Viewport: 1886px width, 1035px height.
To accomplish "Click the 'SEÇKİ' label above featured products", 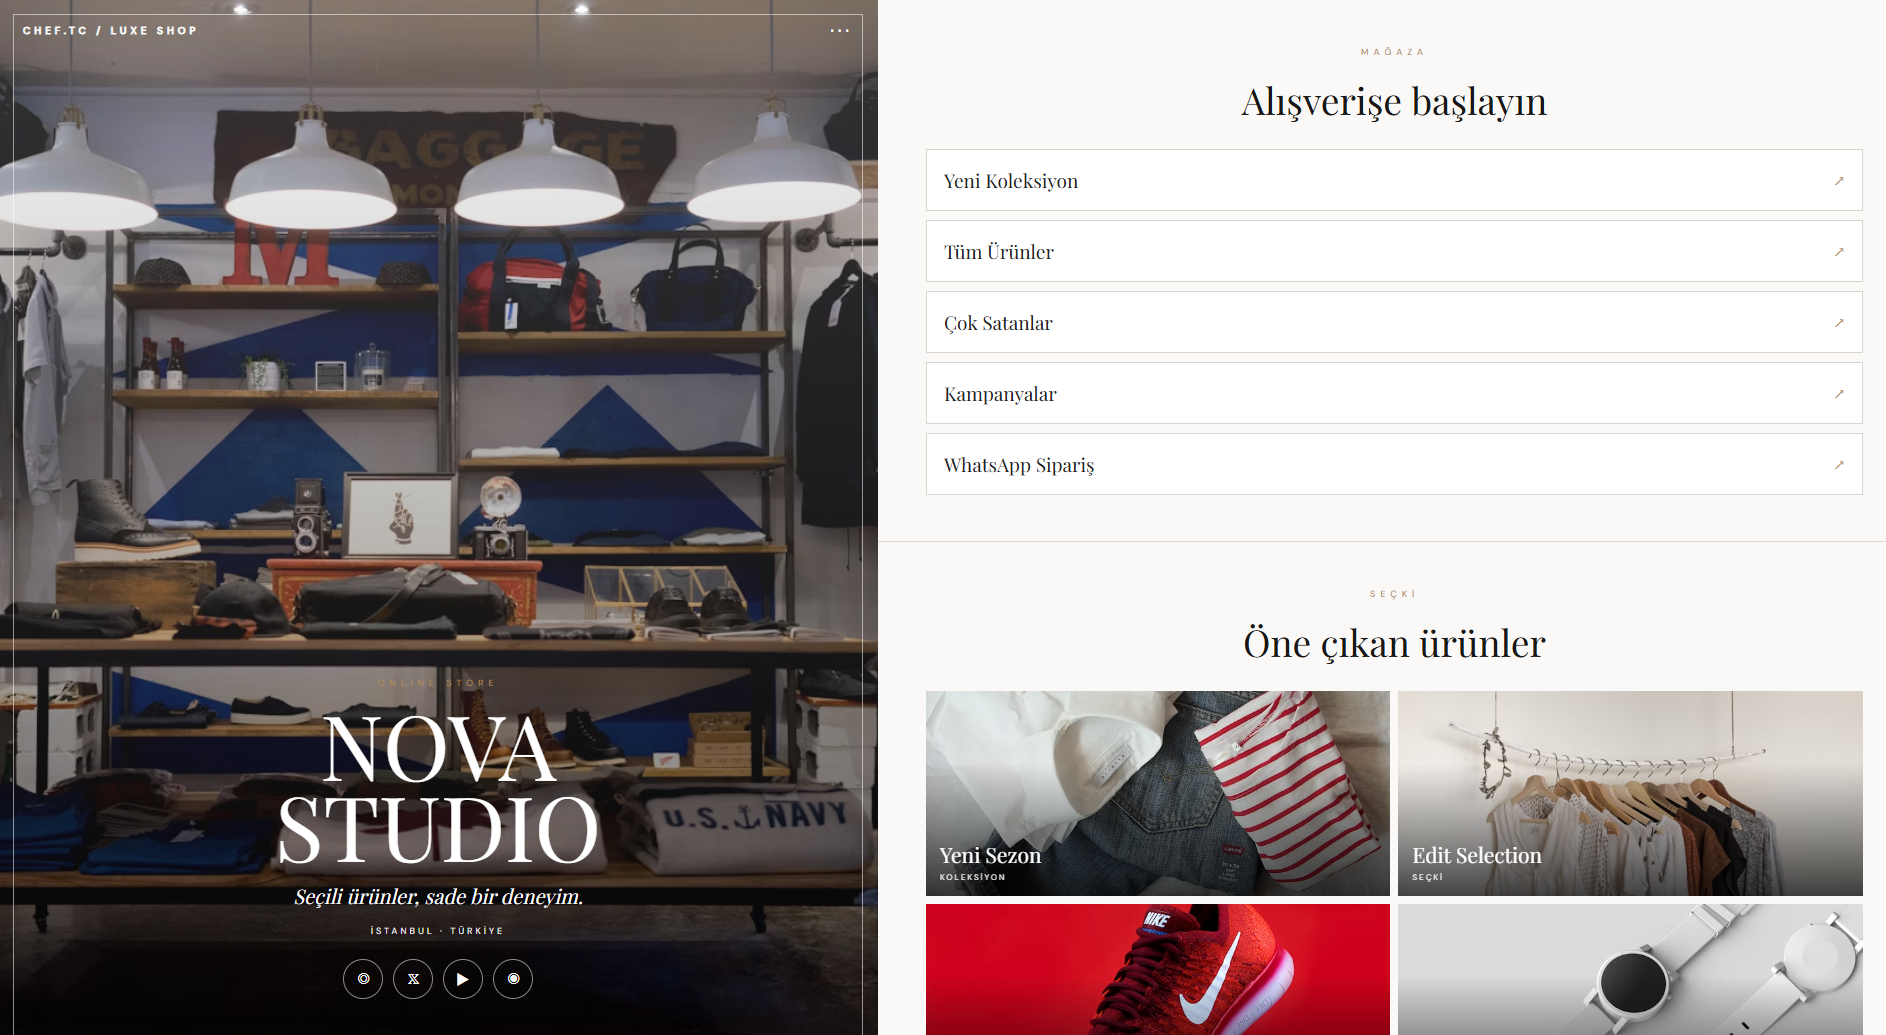I will 1393,594.
